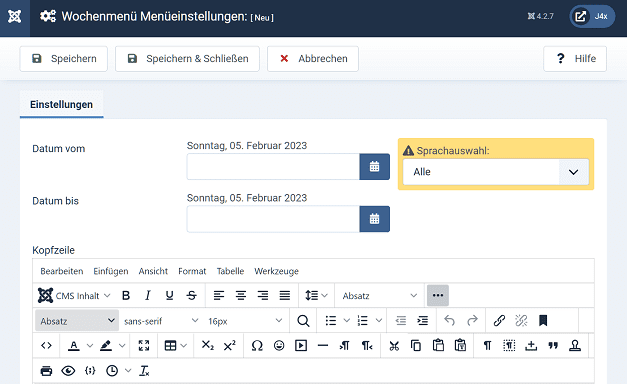This screenshot has width=627, height=384.
Task: Toggle fullscreen editor mode
Action: (144, 346)
